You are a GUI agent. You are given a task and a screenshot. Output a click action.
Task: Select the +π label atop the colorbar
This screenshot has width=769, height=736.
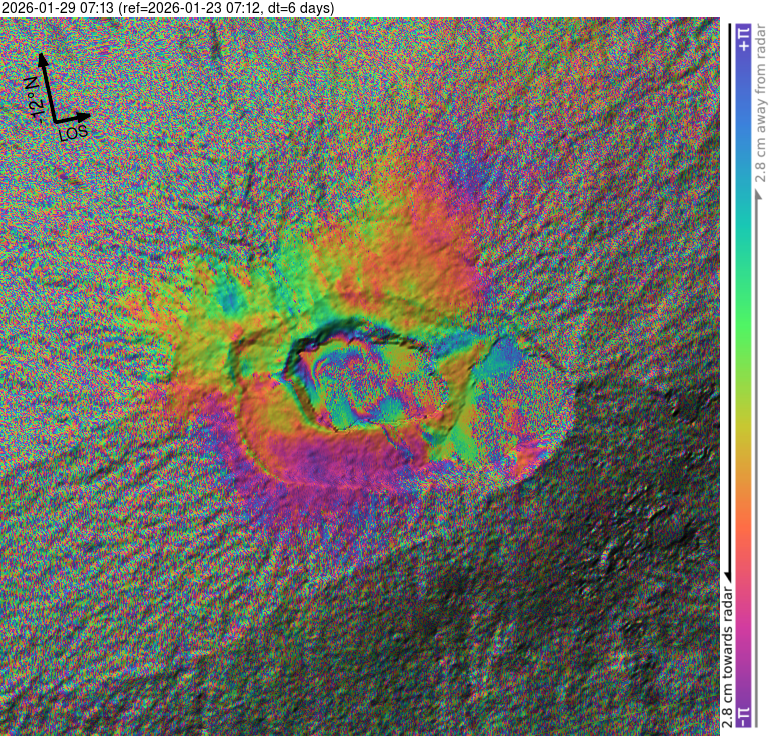click(742, 38)
